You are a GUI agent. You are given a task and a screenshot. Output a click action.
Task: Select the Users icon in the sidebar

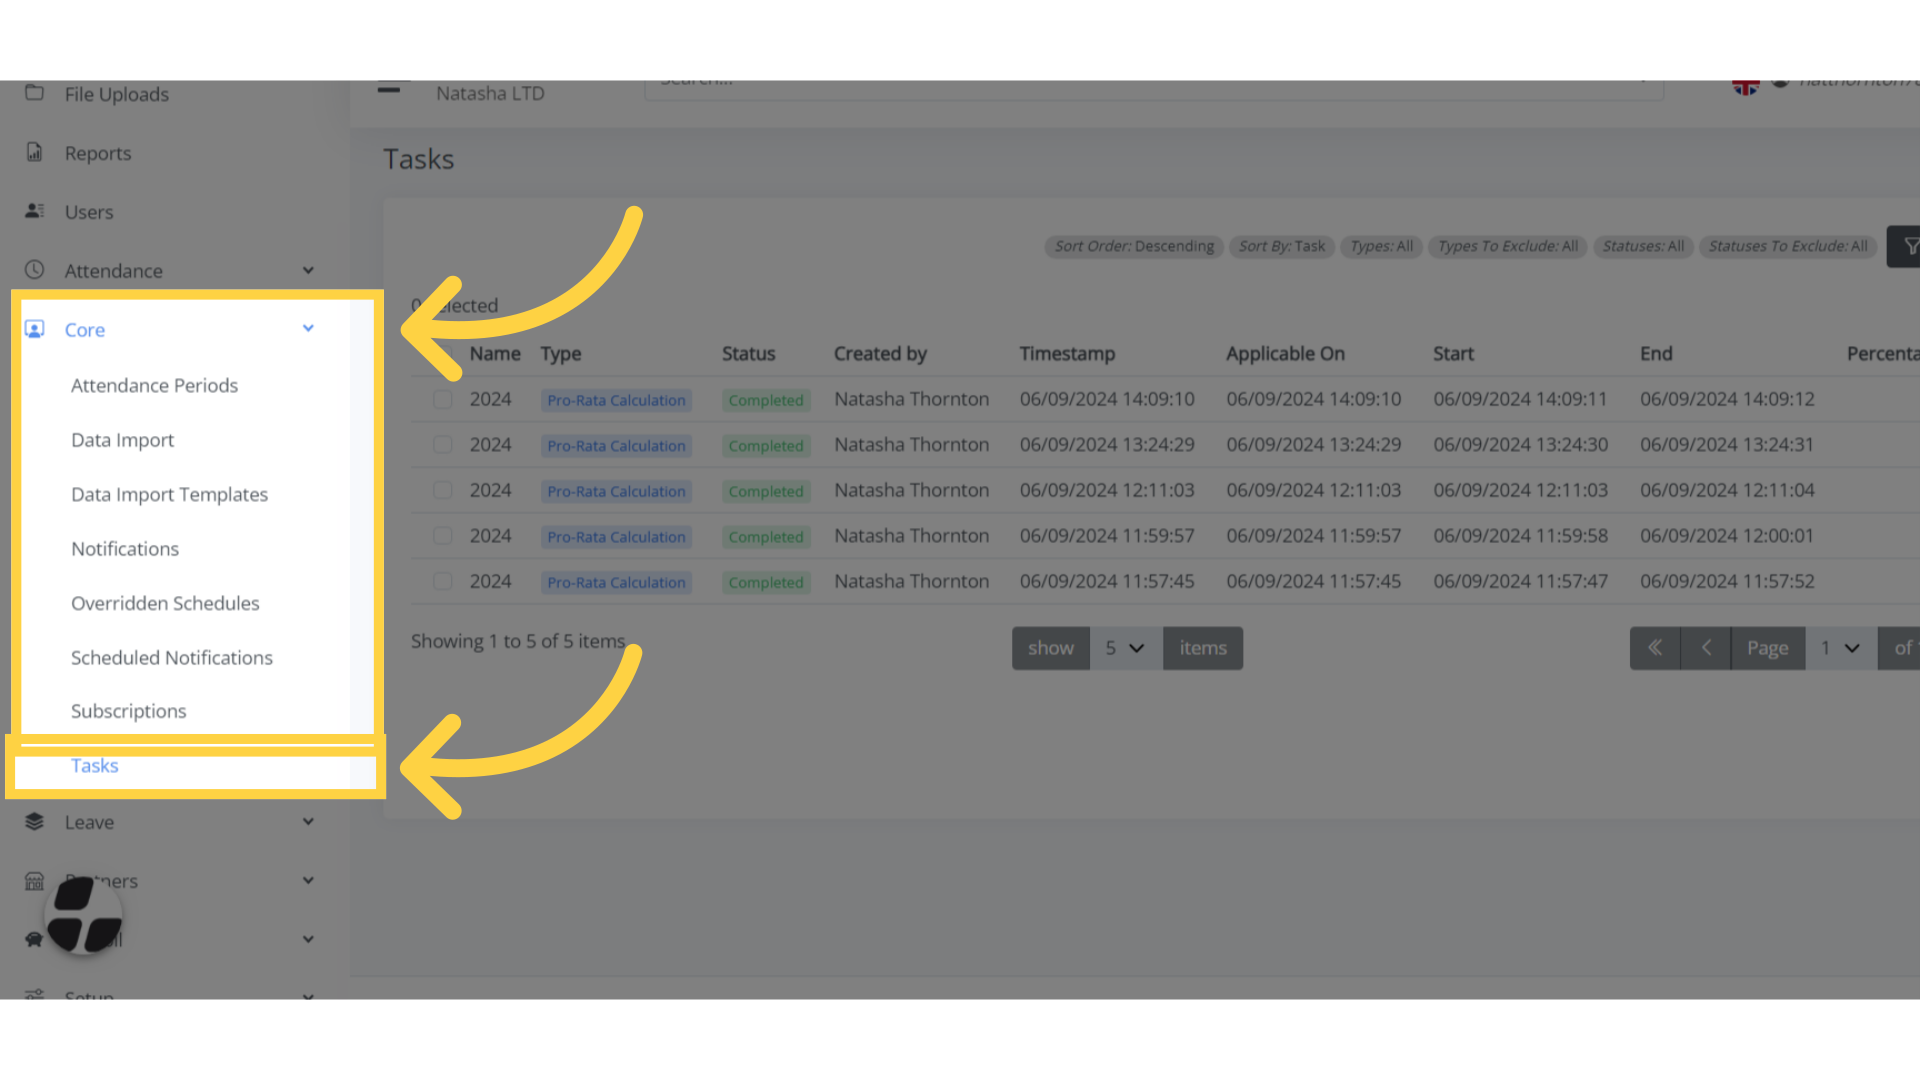pos(34,210)
